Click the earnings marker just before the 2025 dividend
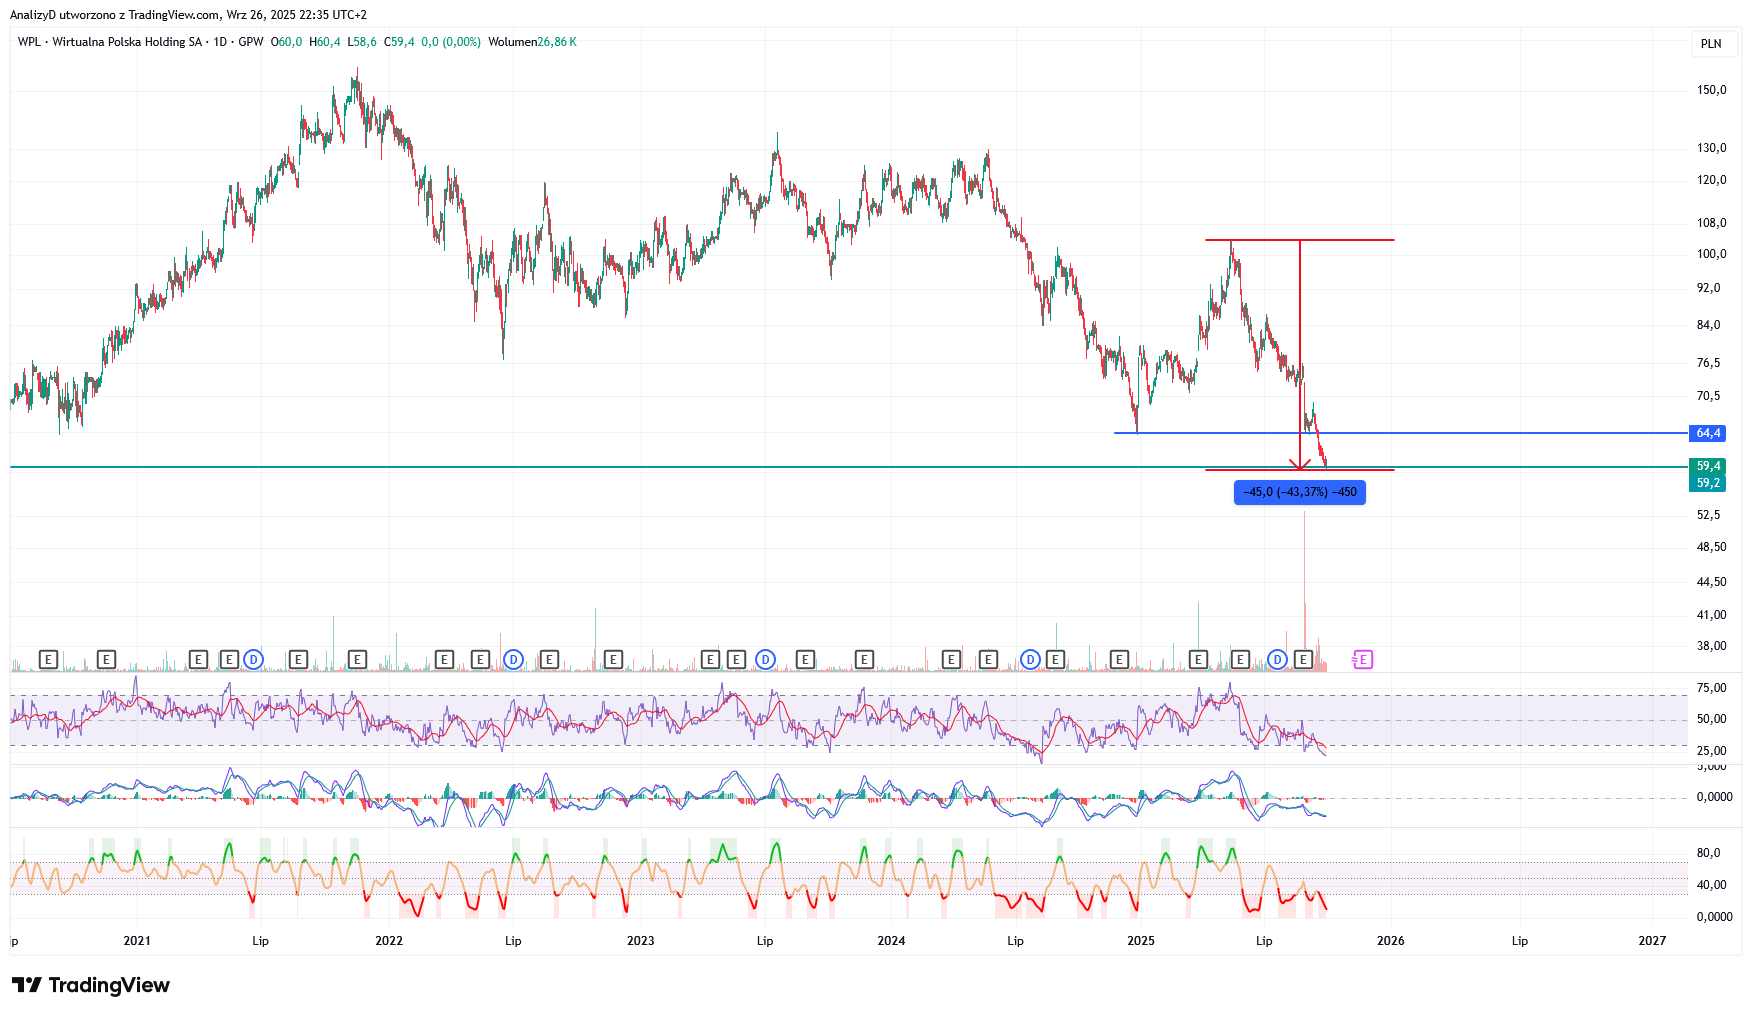 click(x=1240, y=659)
